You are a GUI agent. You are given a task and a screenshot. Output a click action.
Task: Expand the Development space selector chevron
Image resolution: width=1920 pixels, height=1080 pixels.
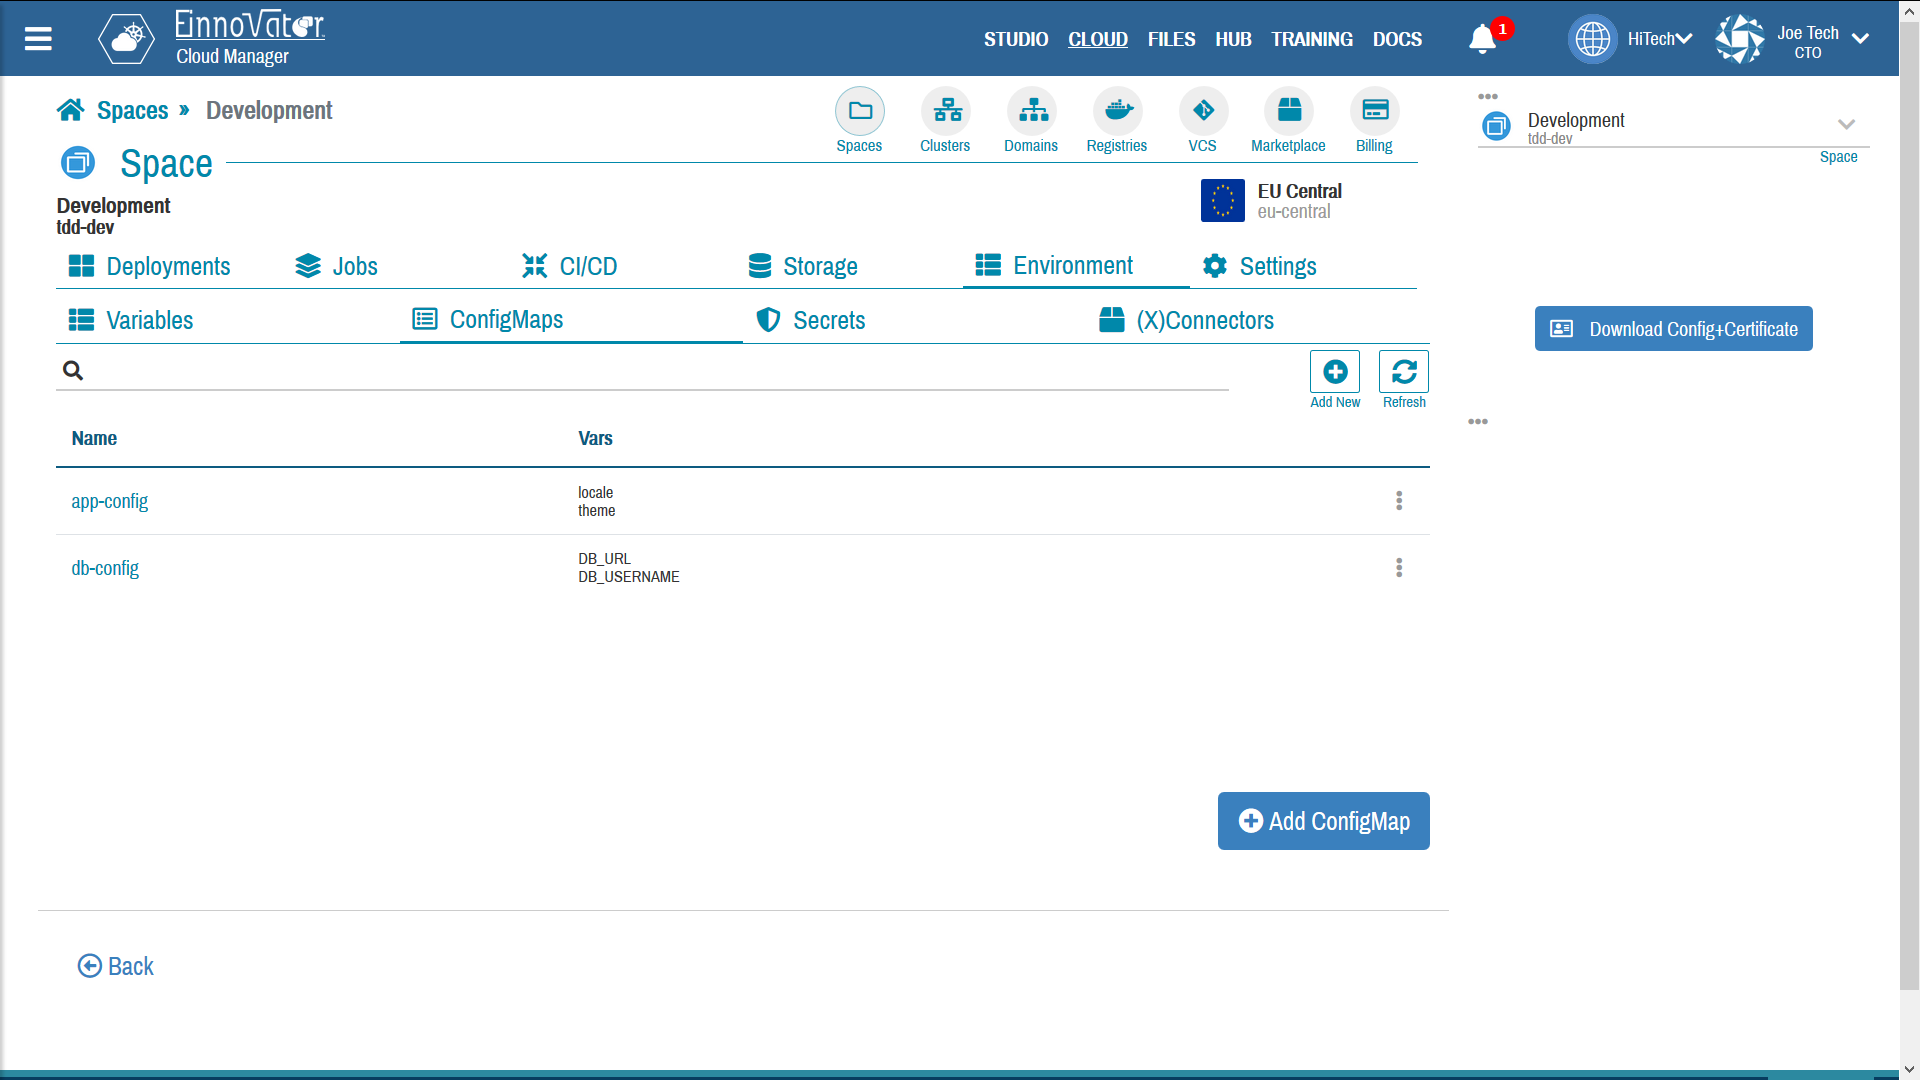(1846, 125)
